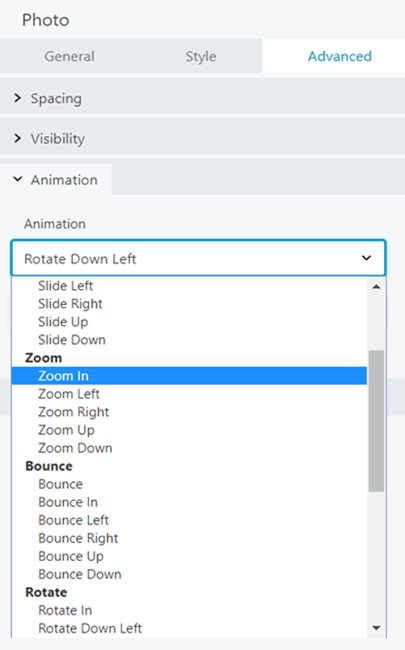405x650 pixels.
Task: Select the Zoom In animation option
Action: point(189,376)
